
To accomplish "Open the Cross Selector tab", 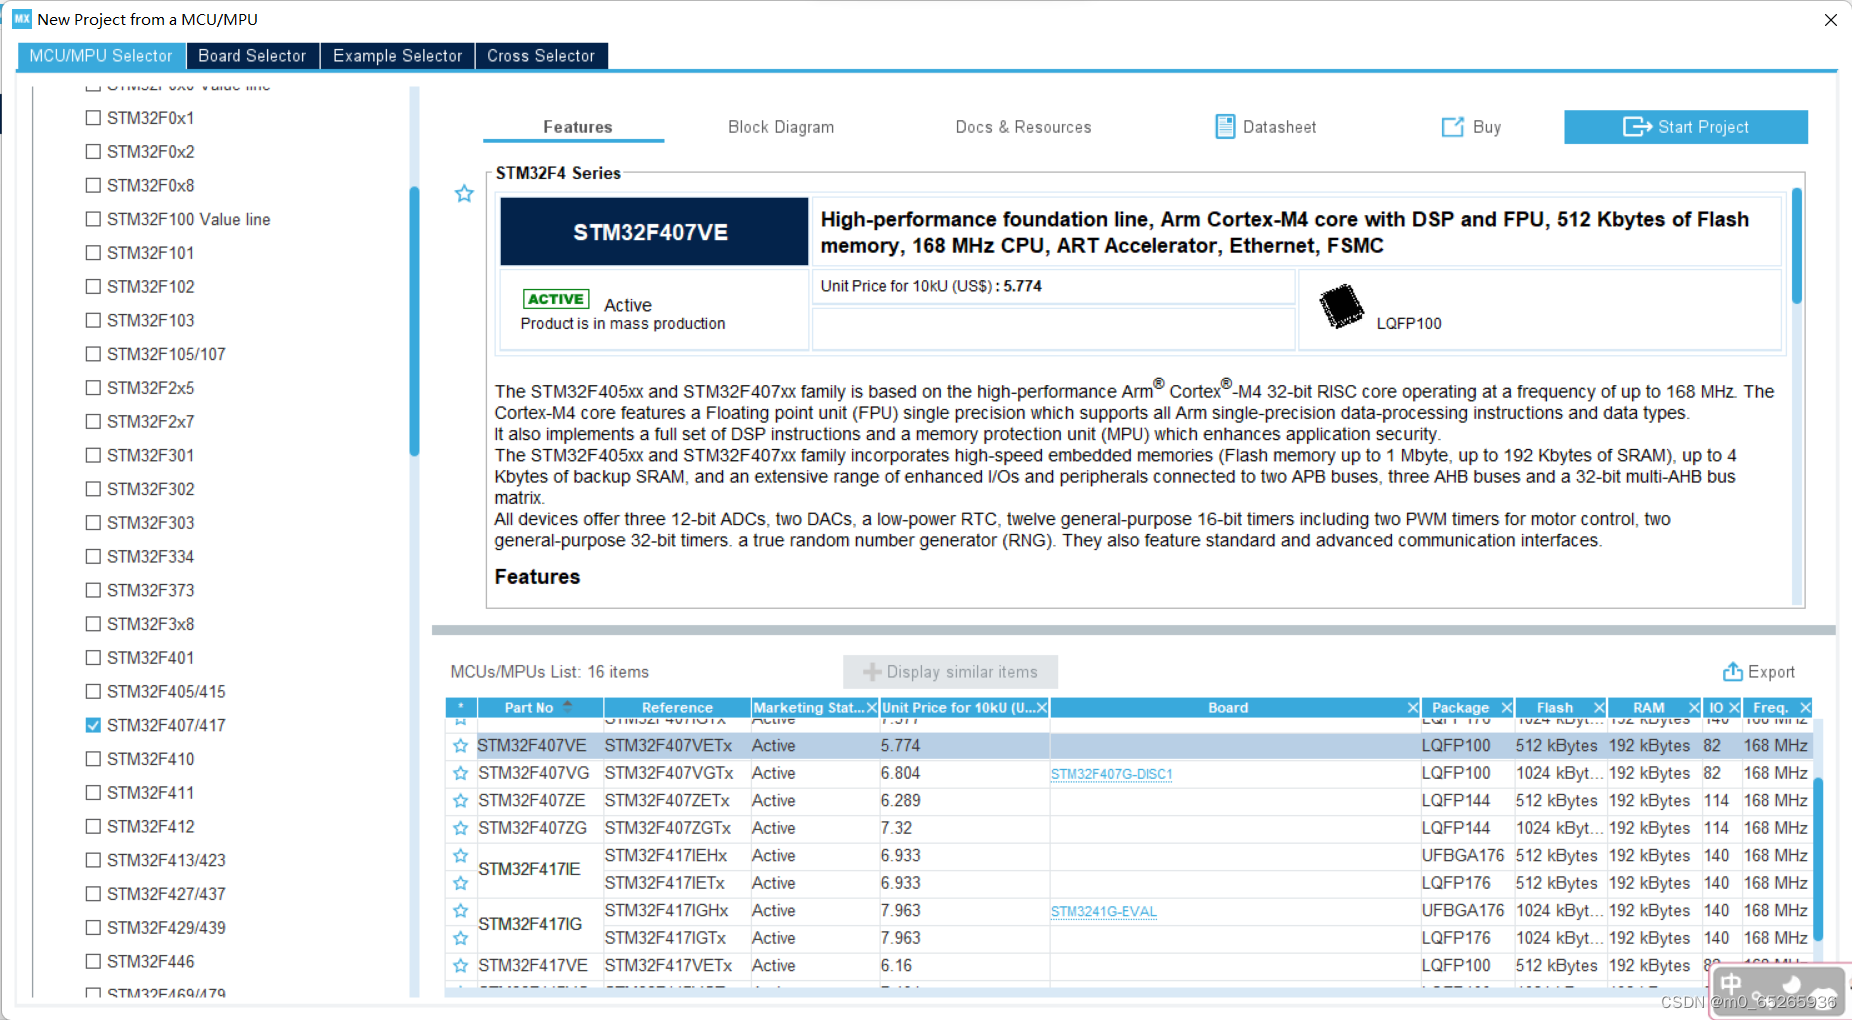I will [x=541, y=56].
